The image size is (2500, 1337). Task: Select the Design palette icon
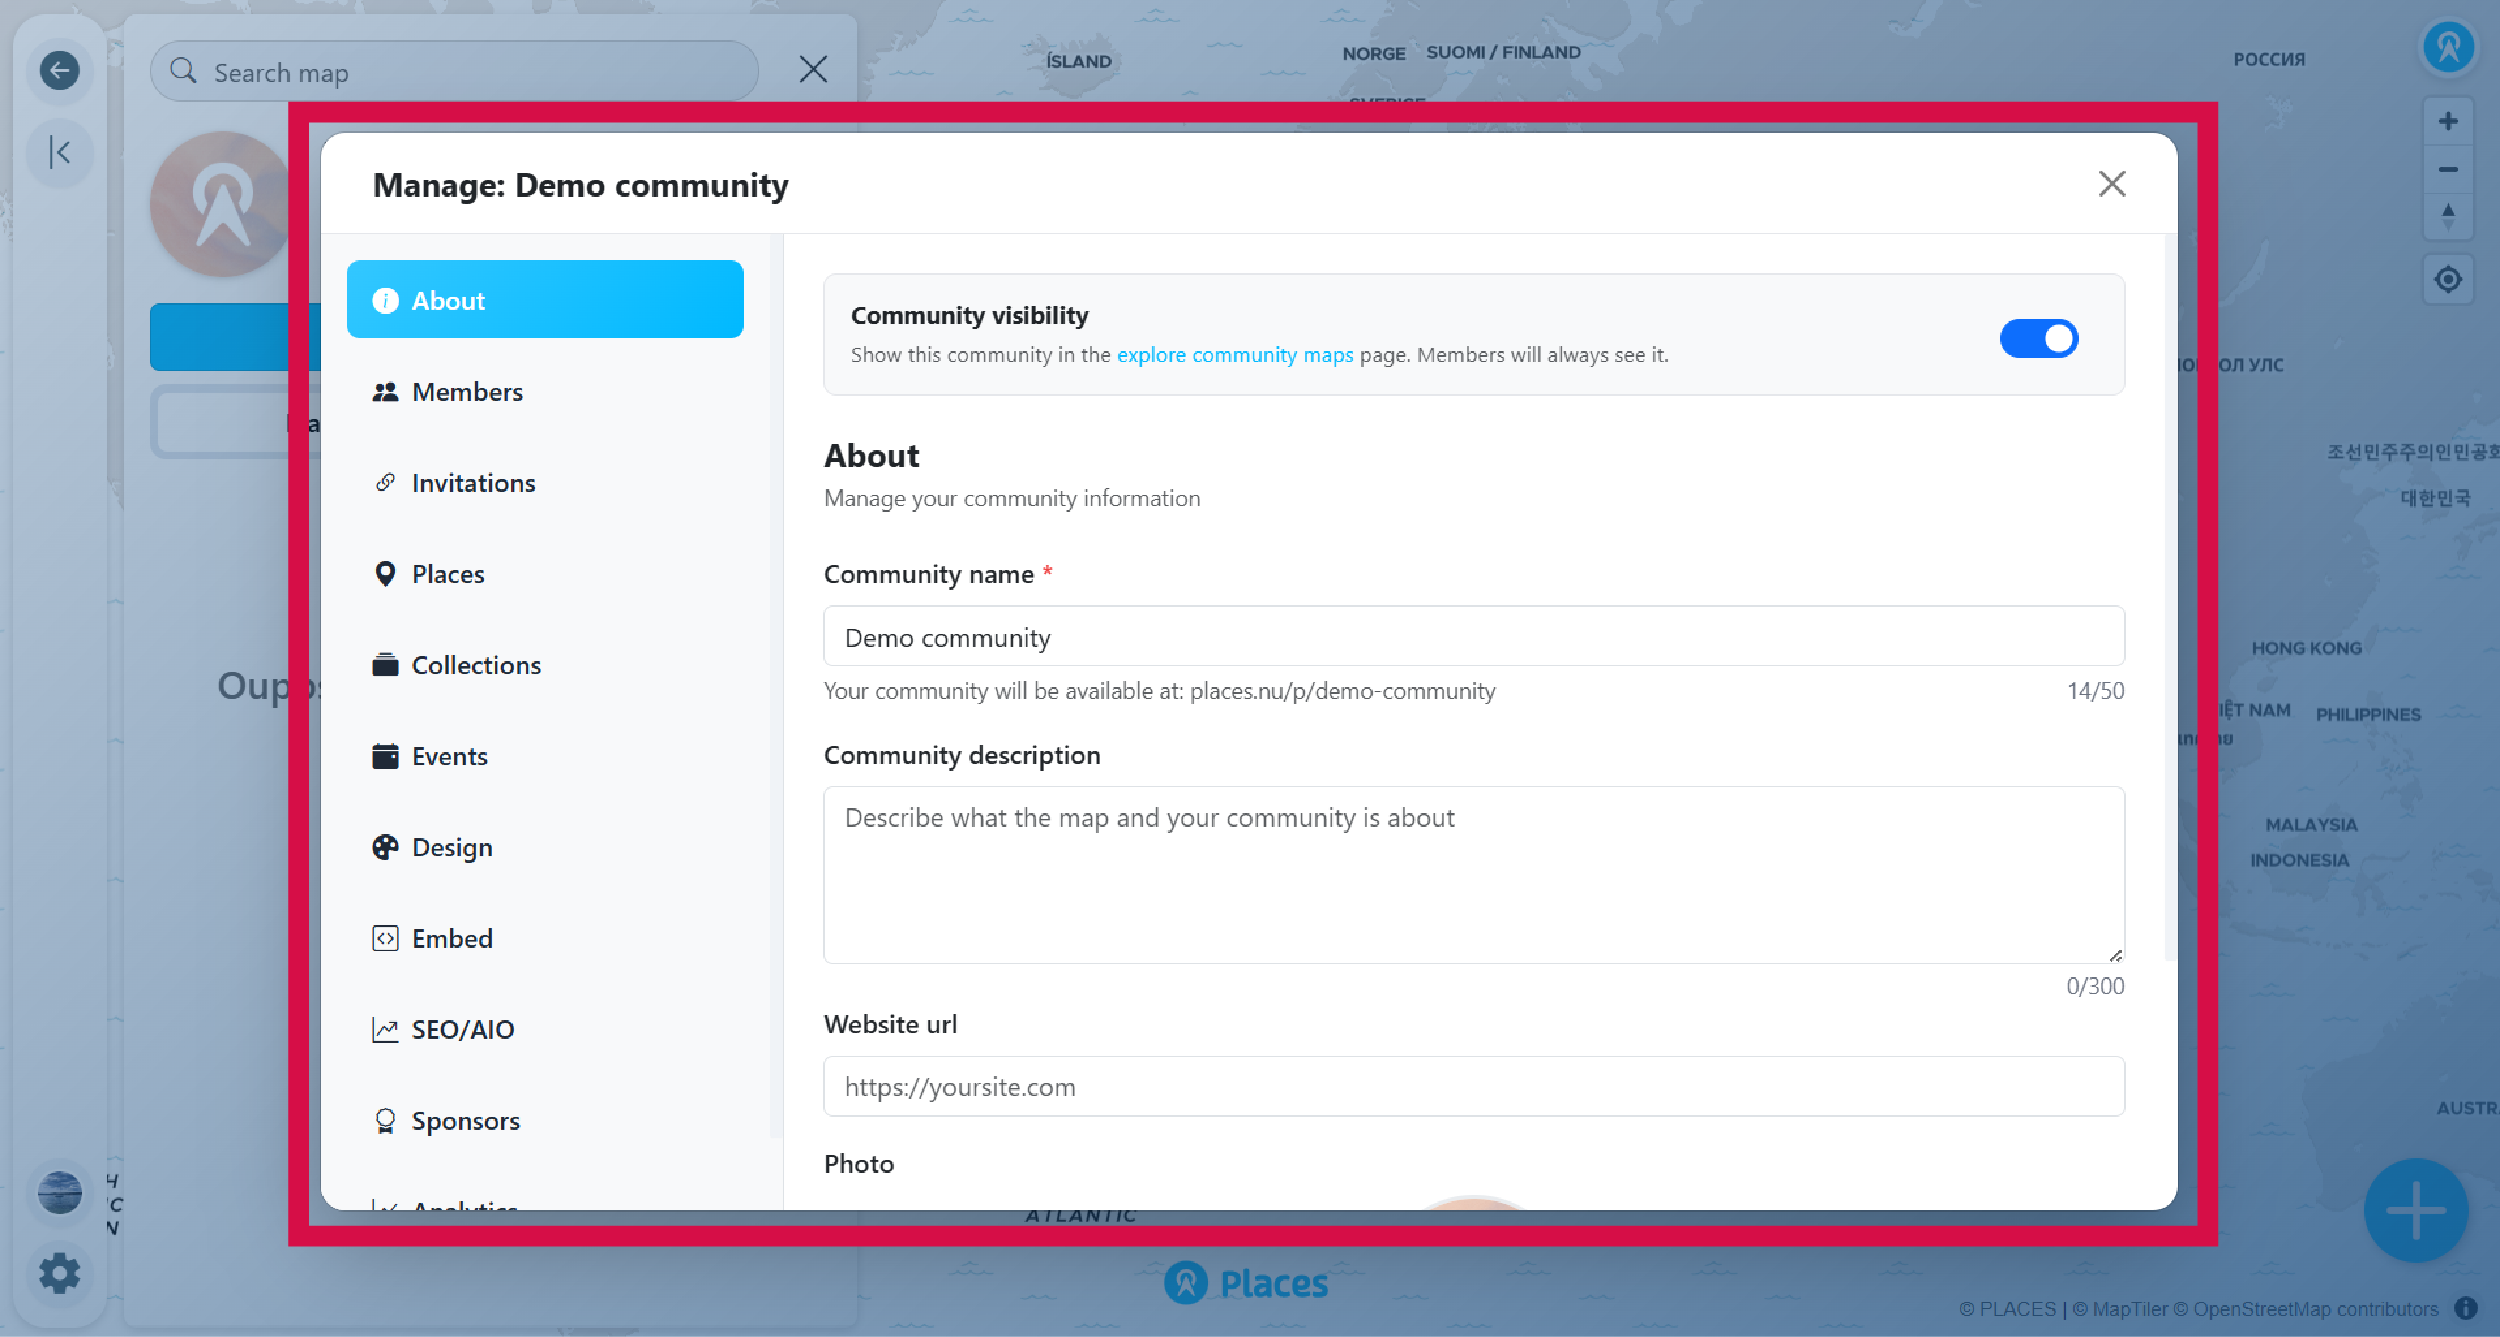pos(386,847)
